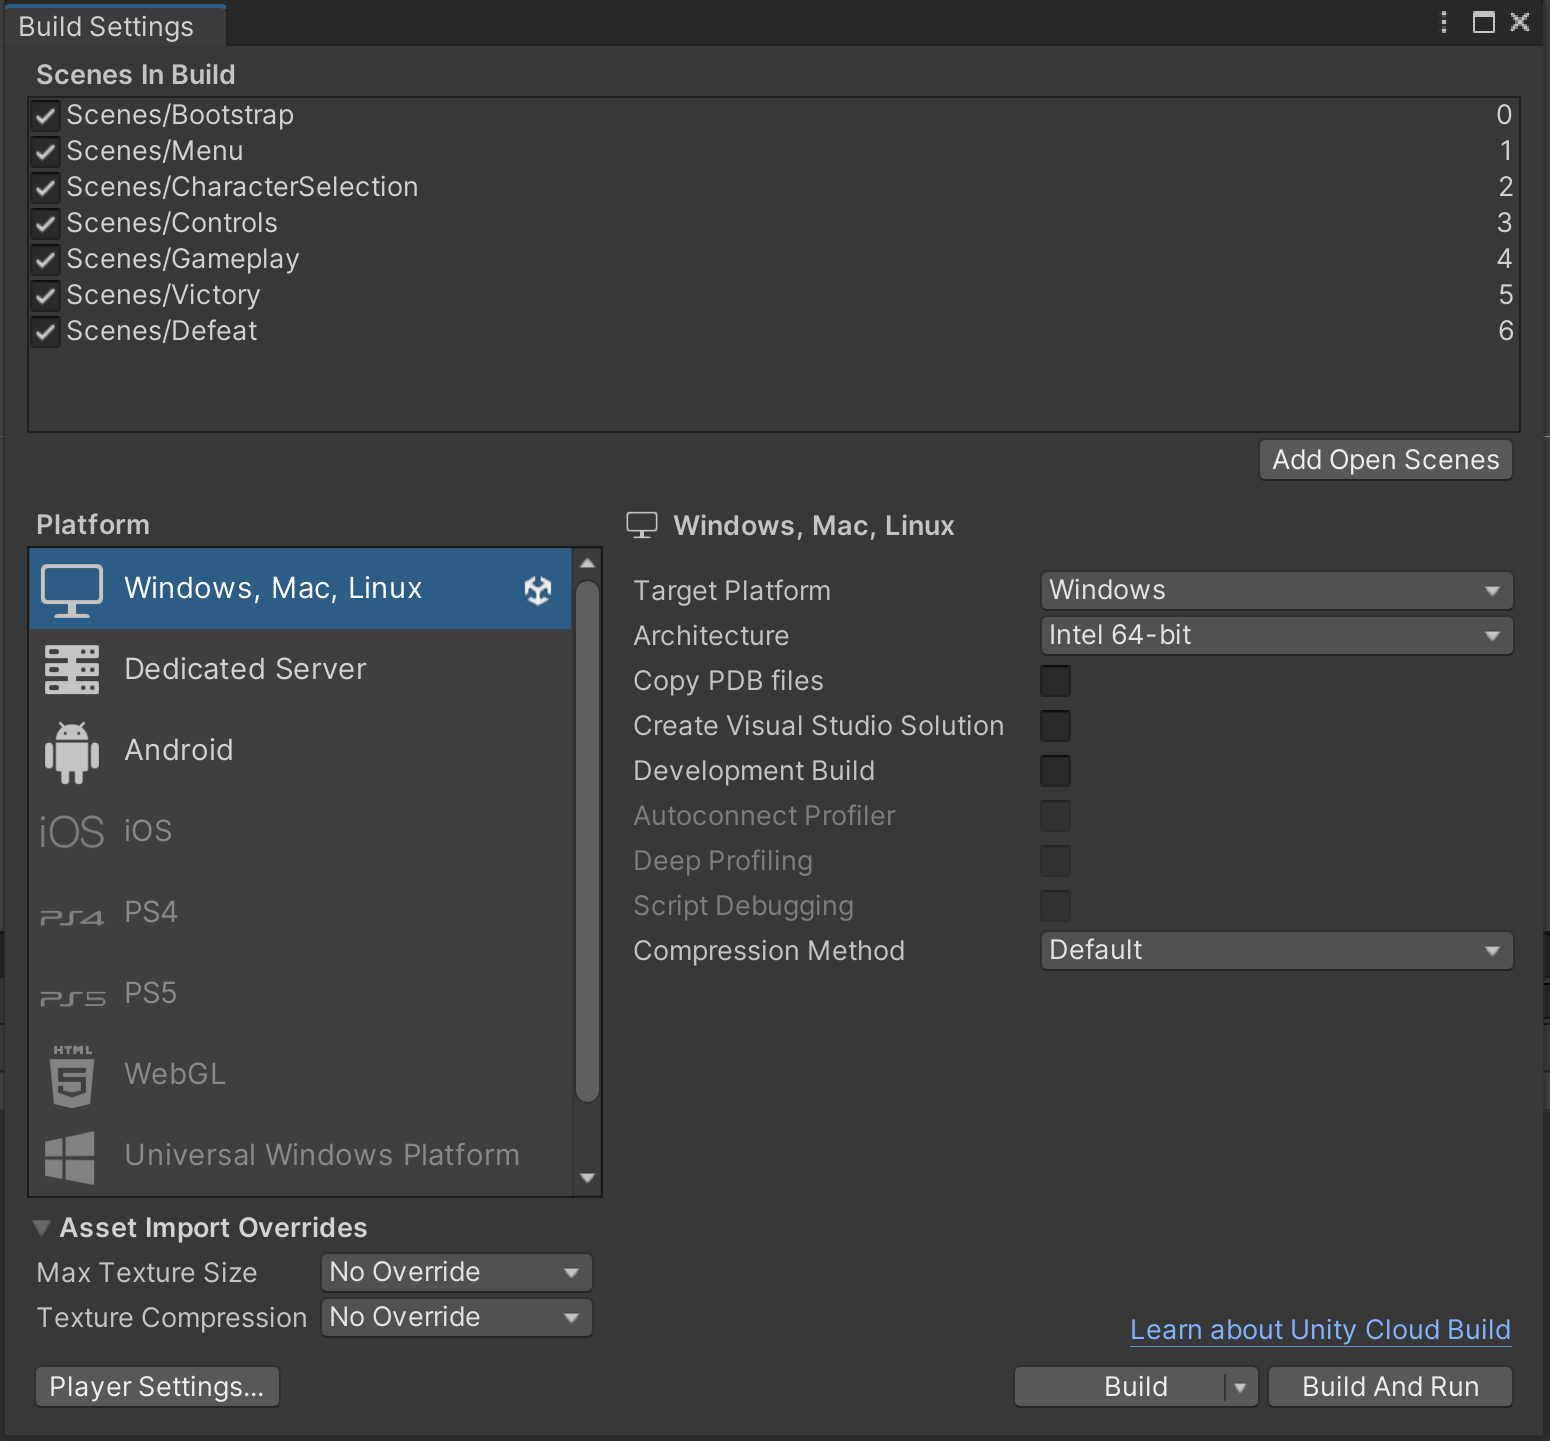
Task: Click the Universal Windows Platform logo icon
Action: [x=70, y=1157]
